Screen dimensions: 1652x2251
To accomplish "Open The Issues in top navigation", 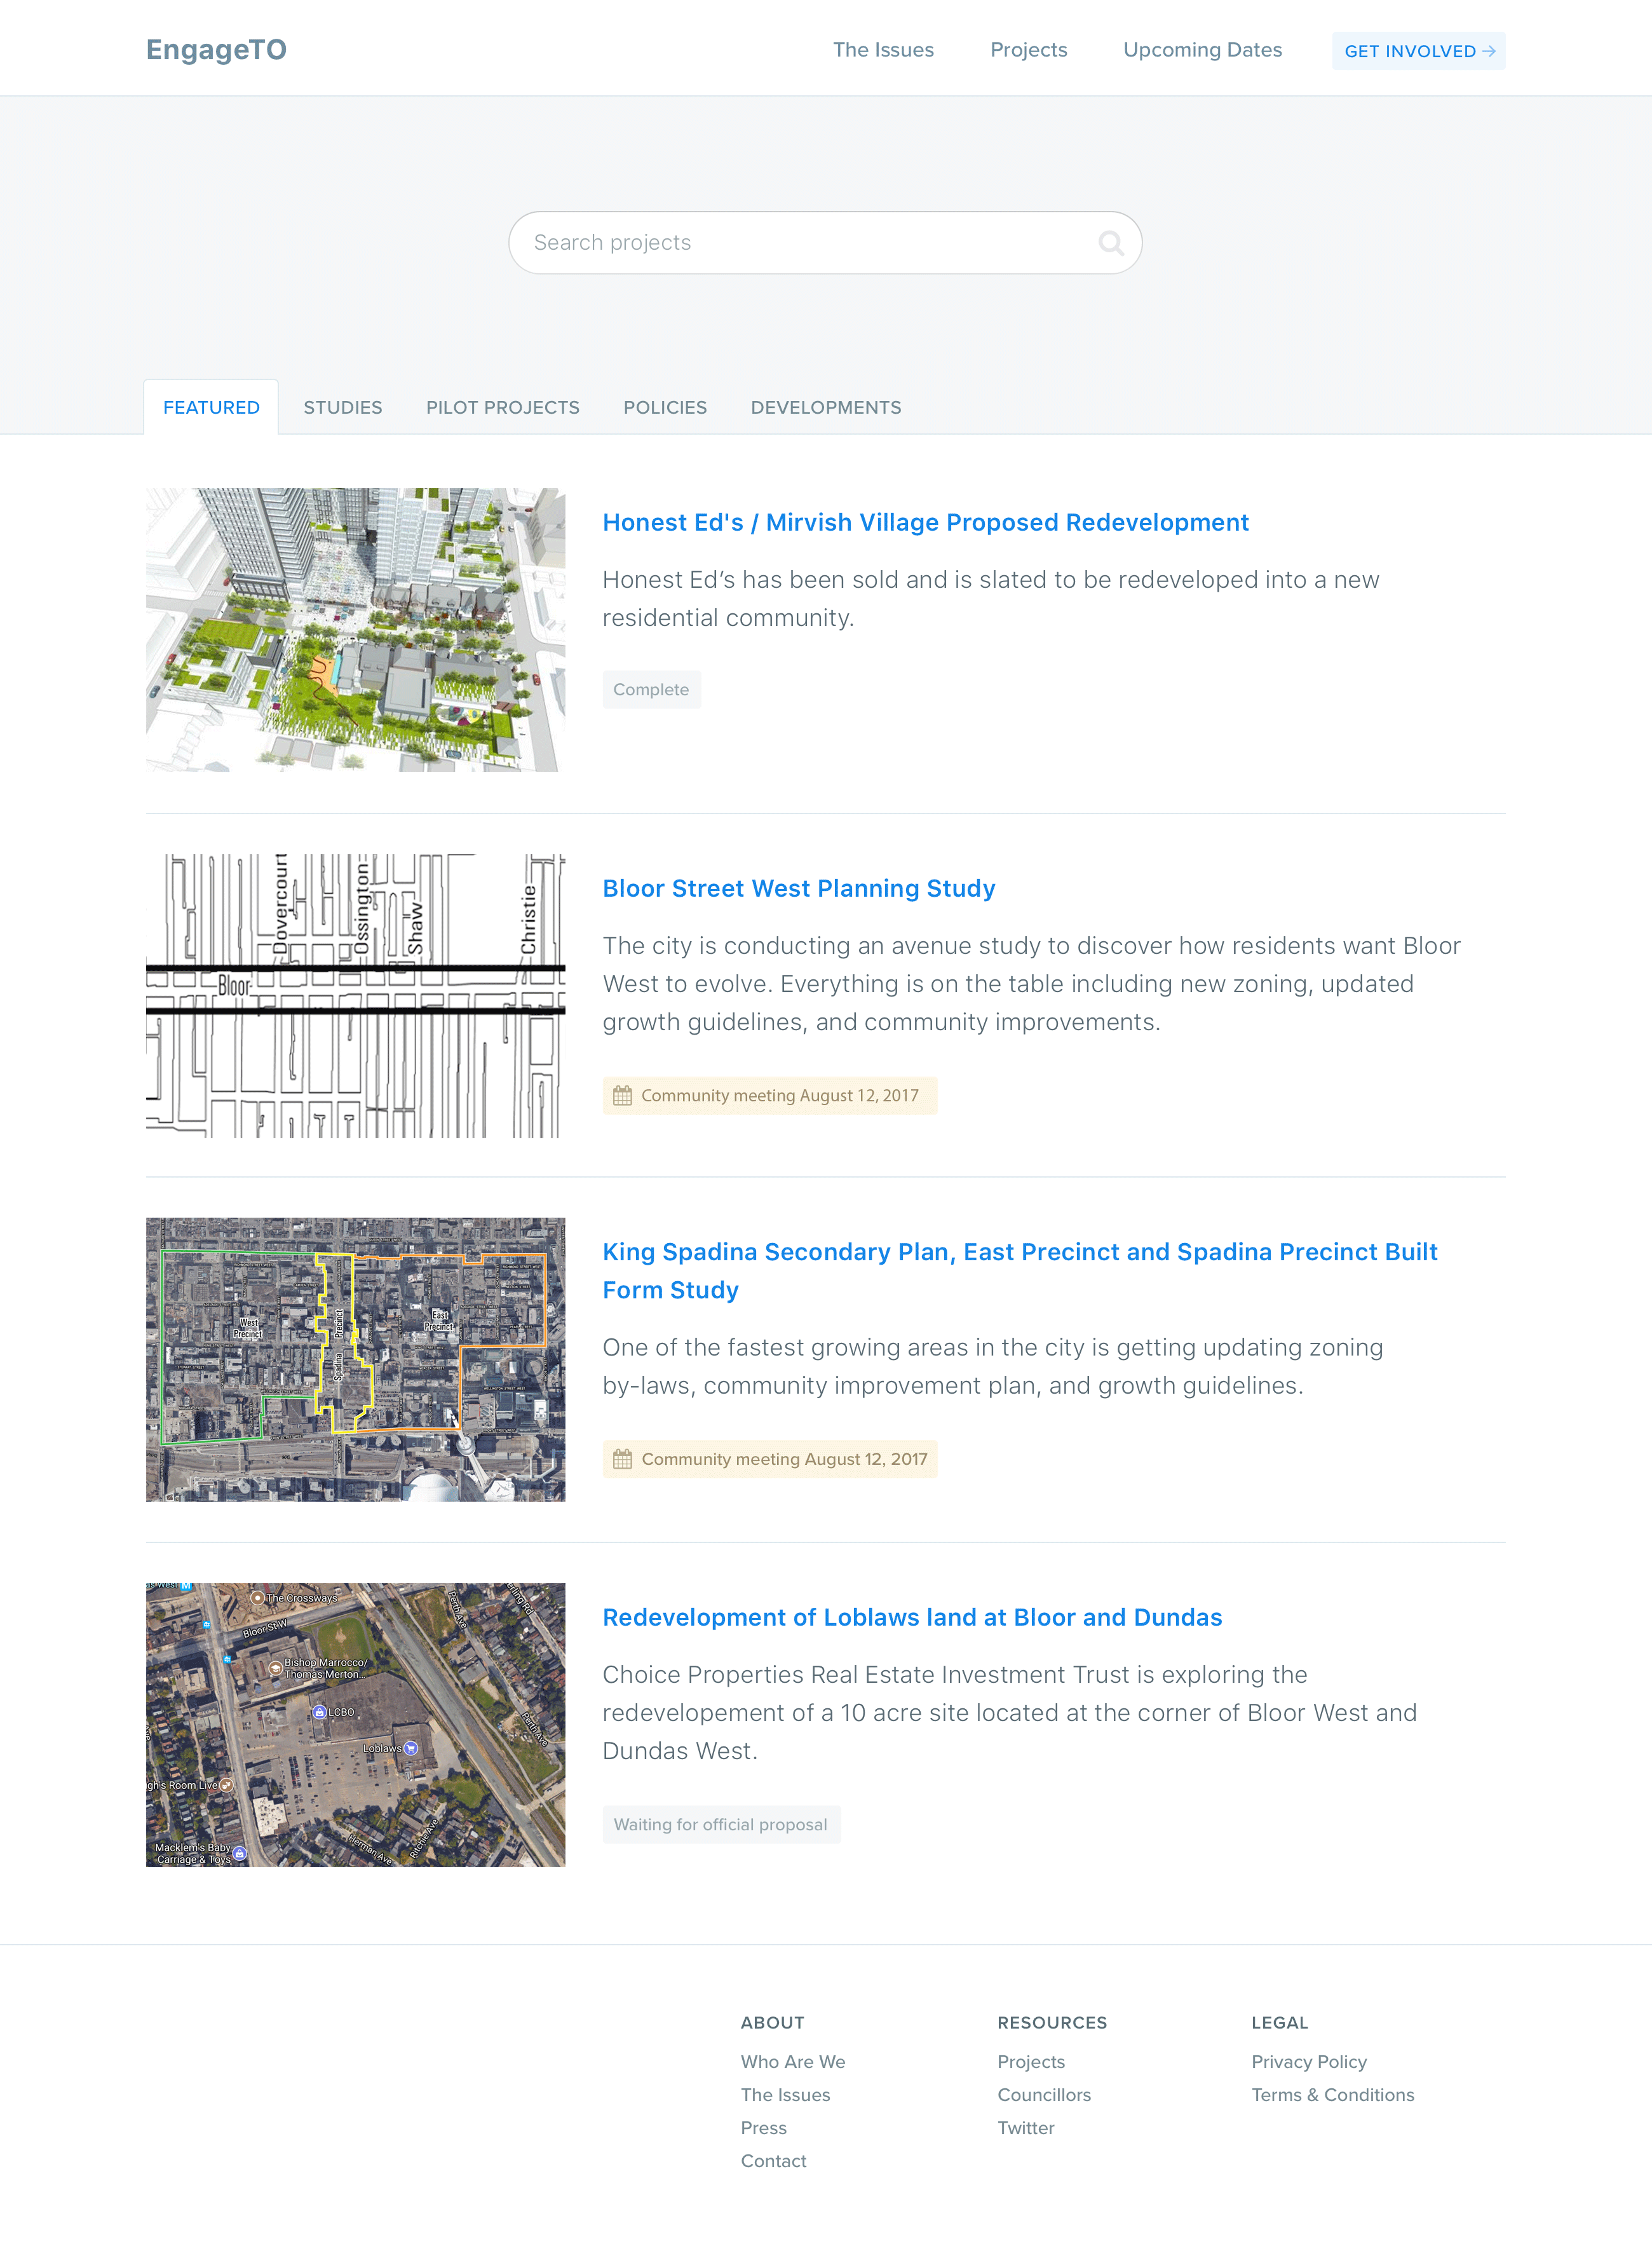I will [x=883, y=50].
